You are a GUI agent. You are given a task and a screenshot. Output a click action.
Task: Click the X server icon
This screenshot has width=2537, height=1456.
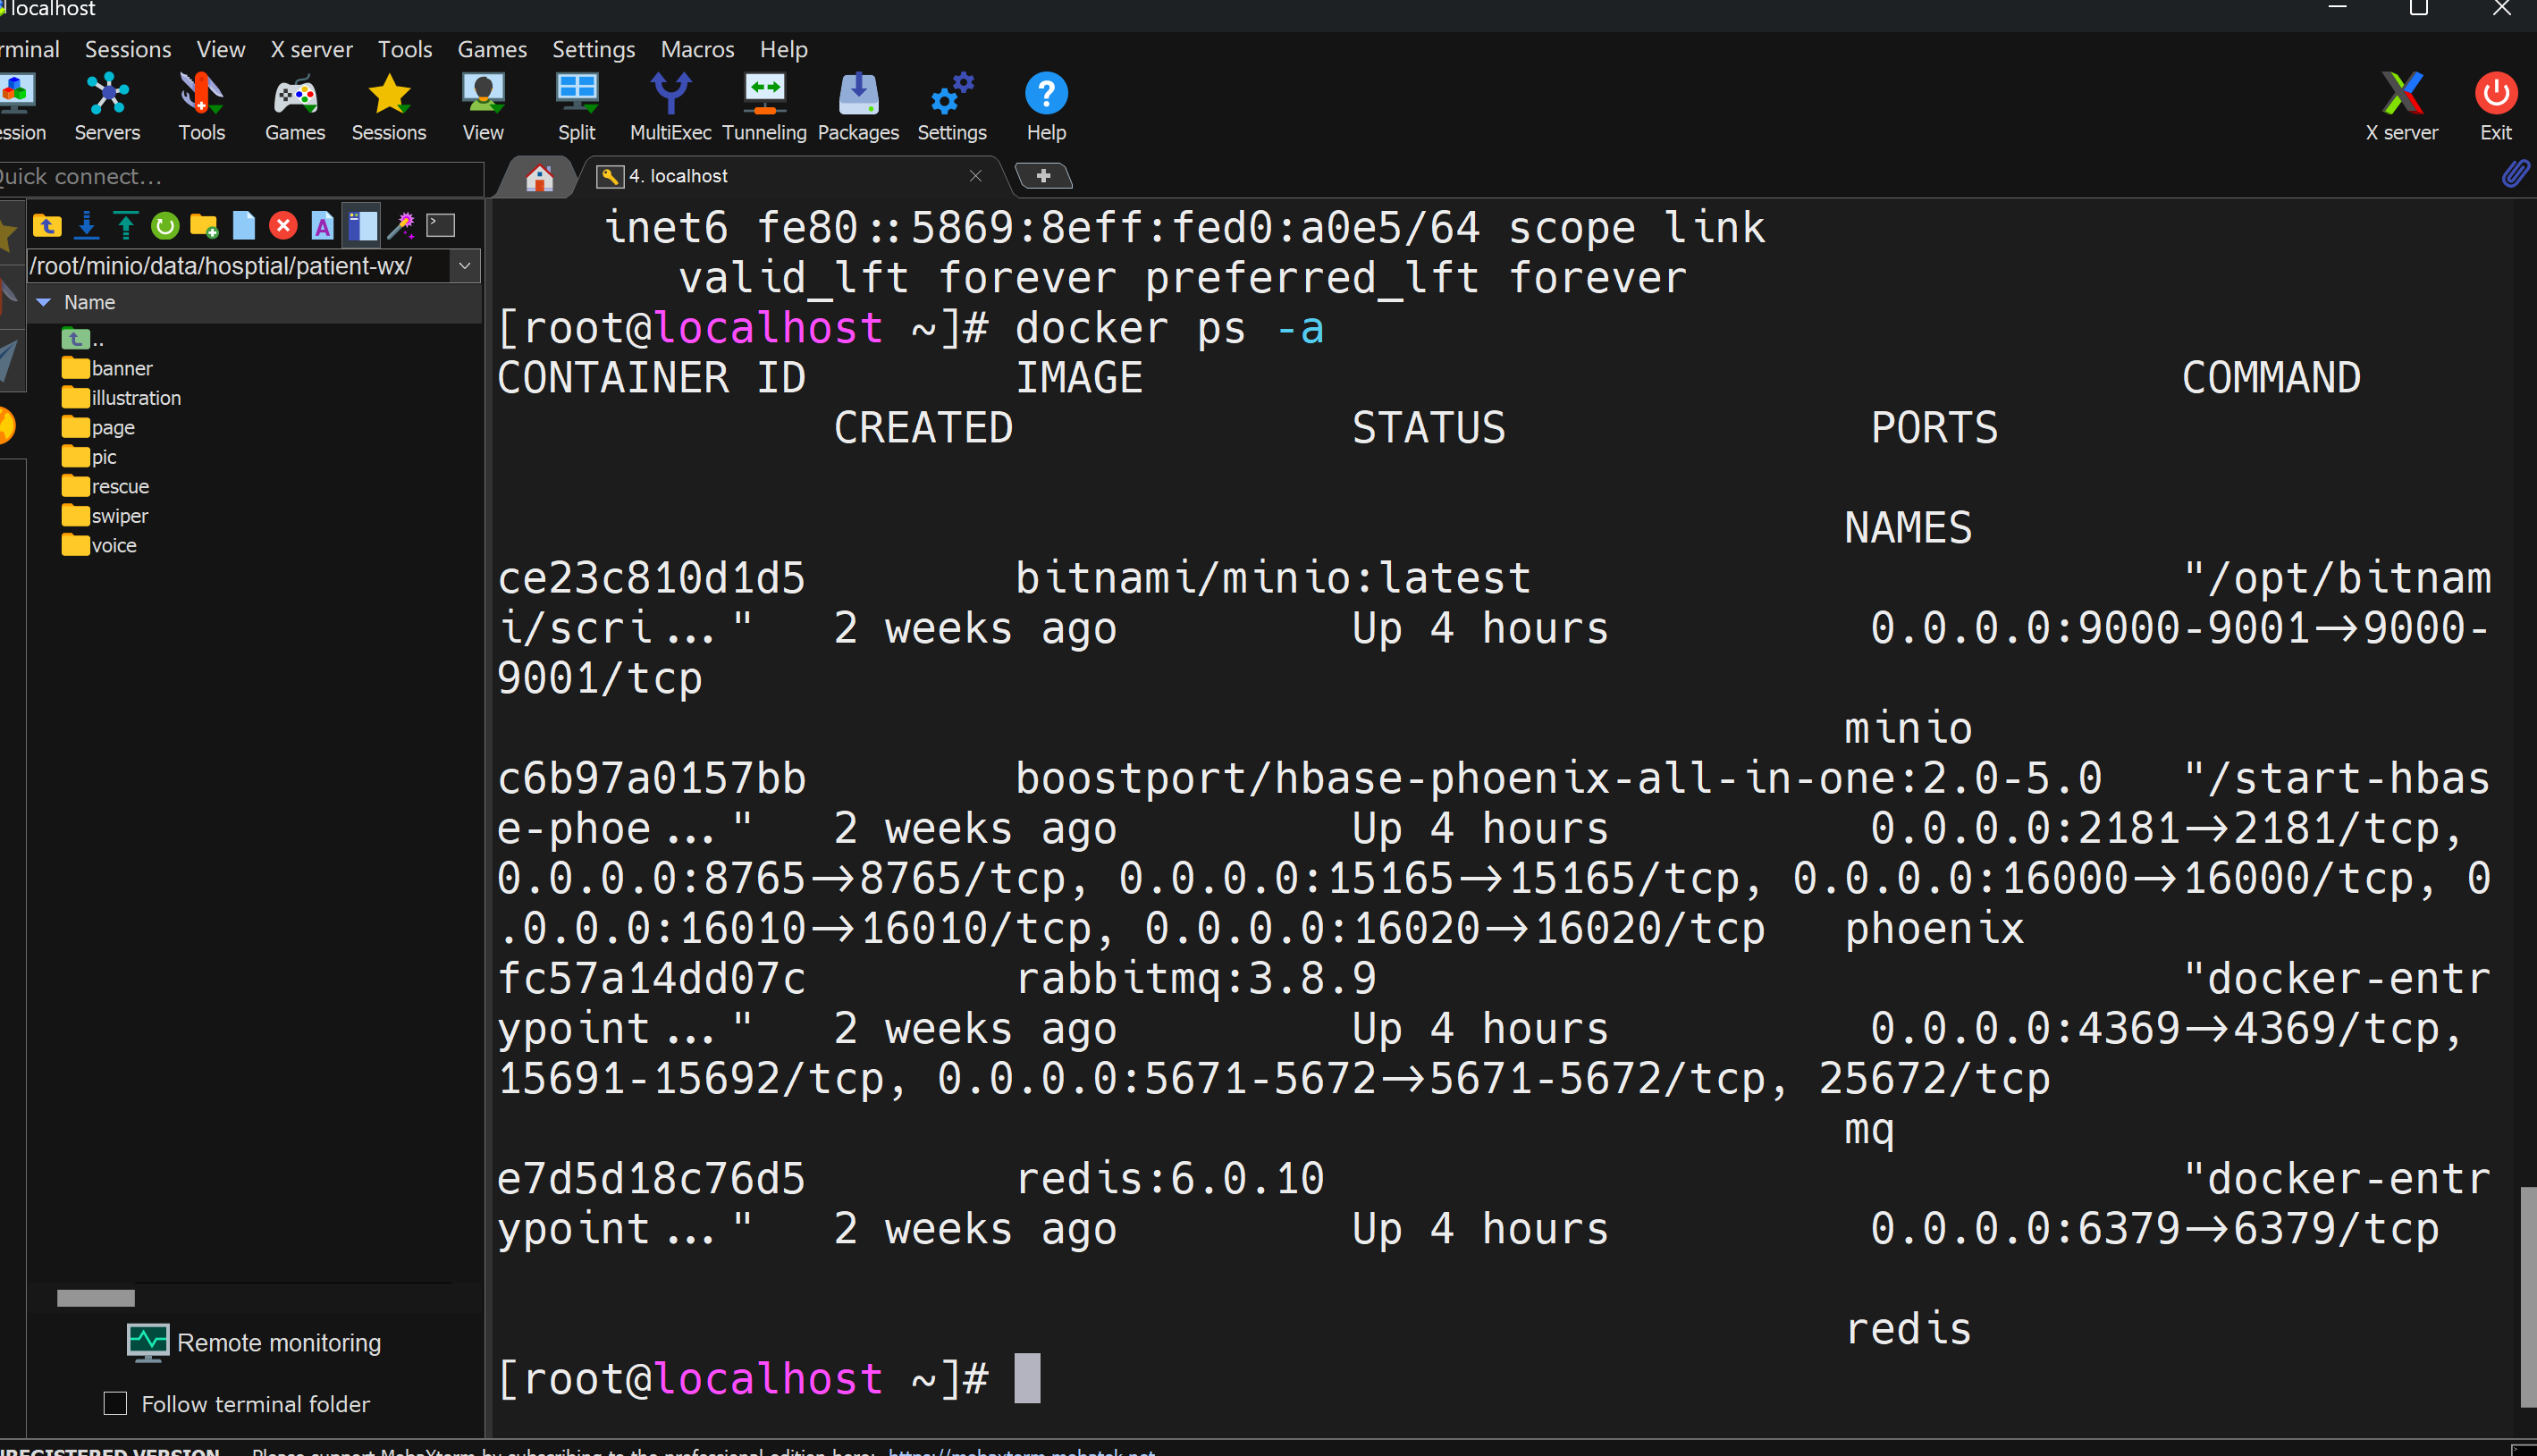click(2402, 106)
